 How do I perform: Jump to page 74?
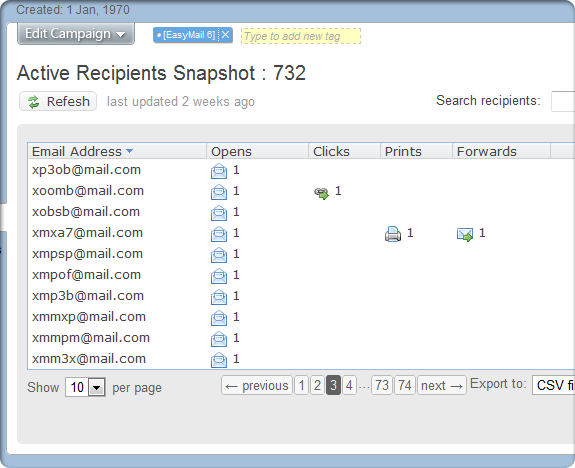pyautogui.click(x=405, y=385)
